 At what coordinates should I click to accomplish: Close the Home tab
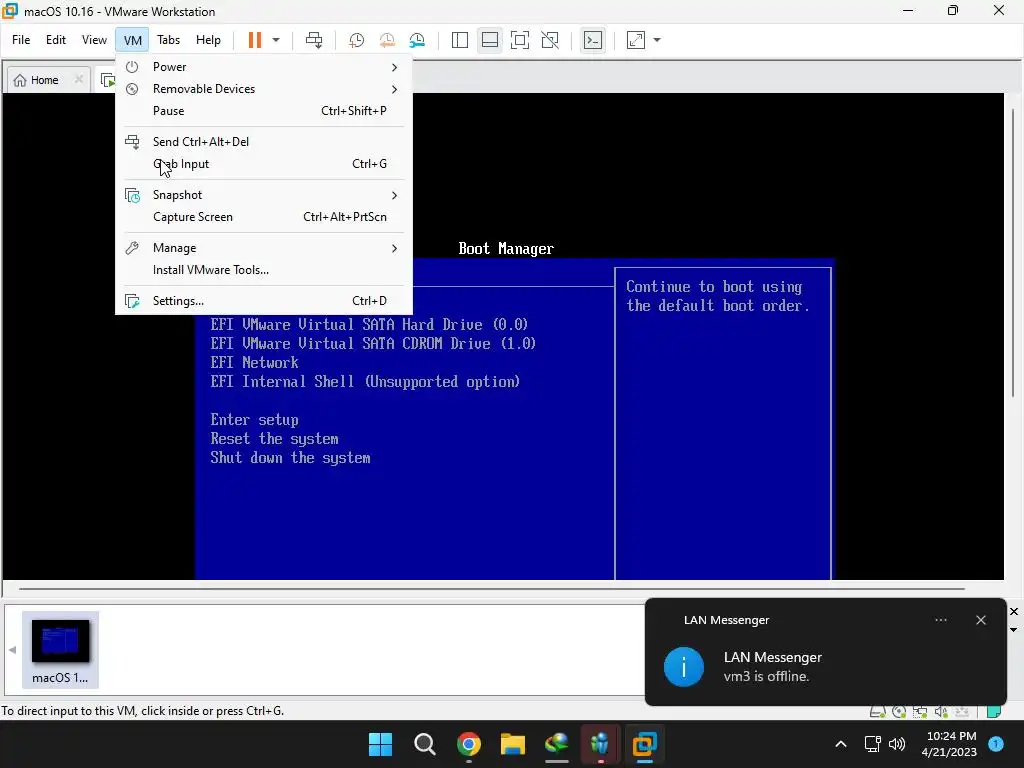click(x=78, y=79)
